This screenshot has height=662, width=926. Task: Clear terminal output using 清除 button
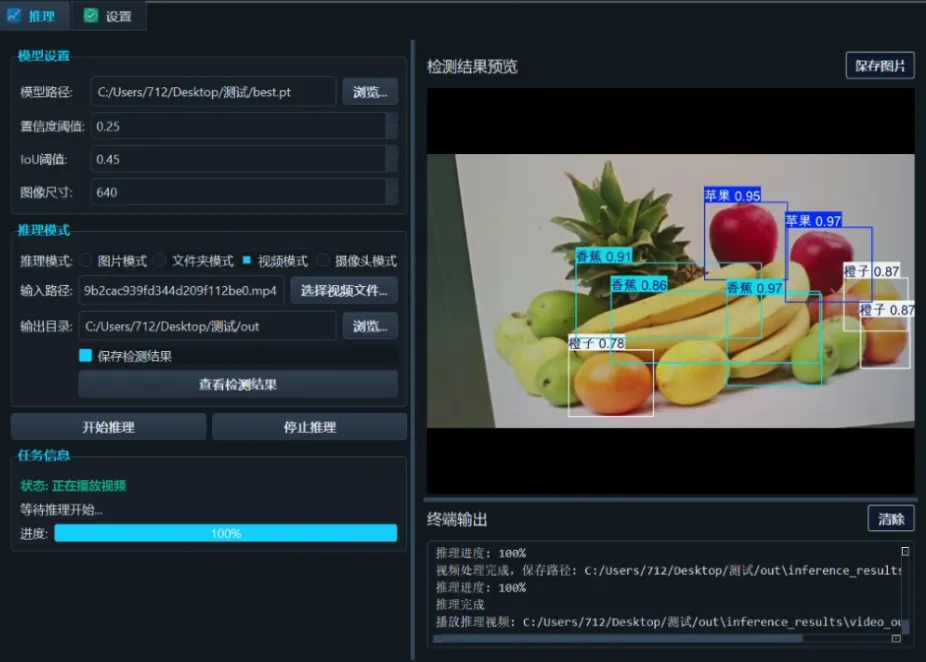(x=890, y=518)
